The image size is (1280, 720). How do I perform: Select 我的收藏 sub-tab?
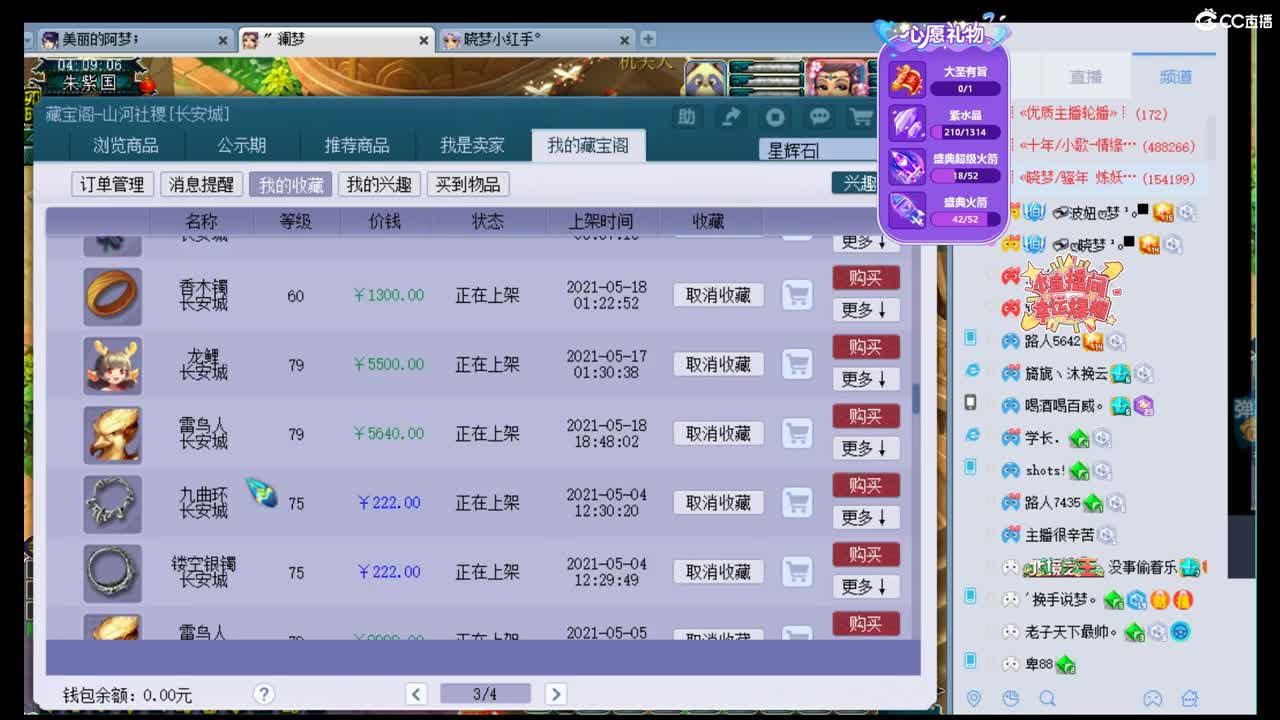(291, 184)
